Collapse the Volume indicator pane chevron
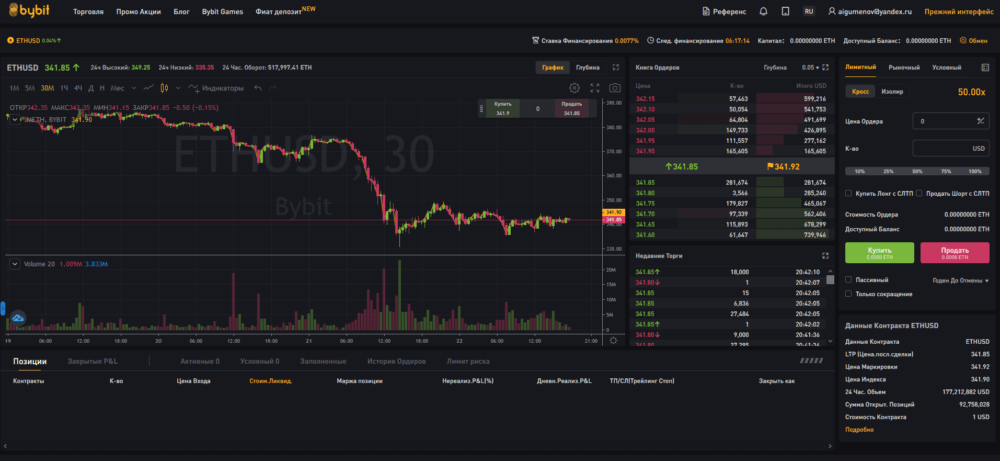The width and height of the screenshot is (1000, 461). [14, 264]
